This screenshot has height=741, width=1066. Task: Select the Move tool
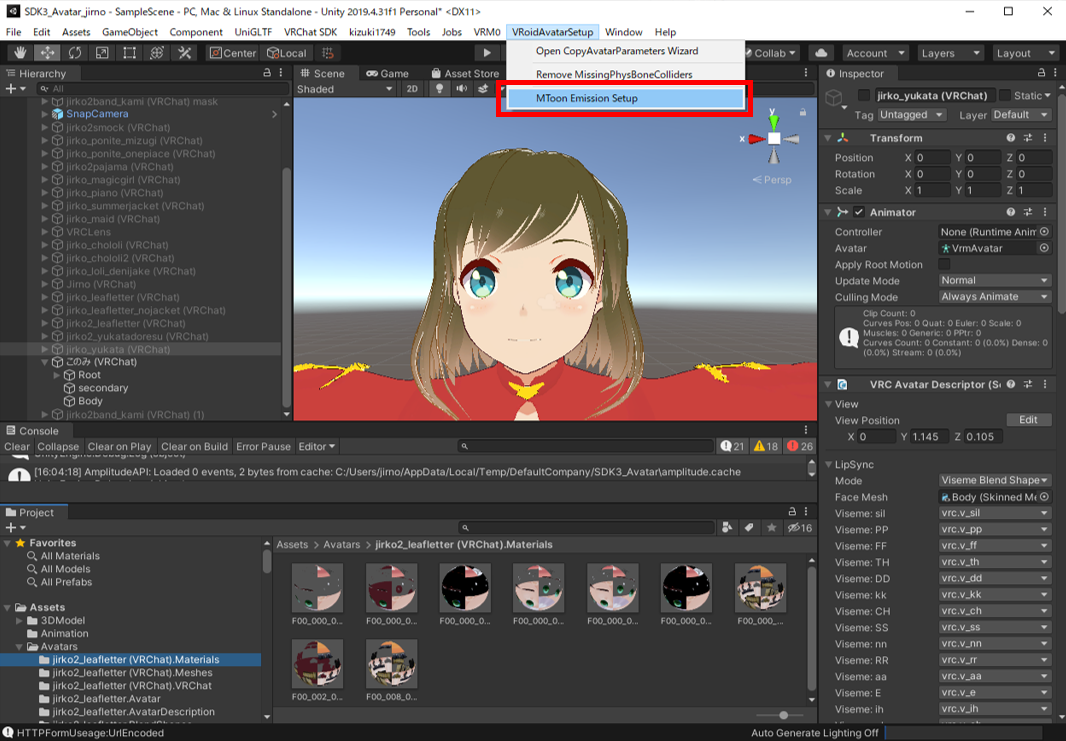[x=47, y=53]
